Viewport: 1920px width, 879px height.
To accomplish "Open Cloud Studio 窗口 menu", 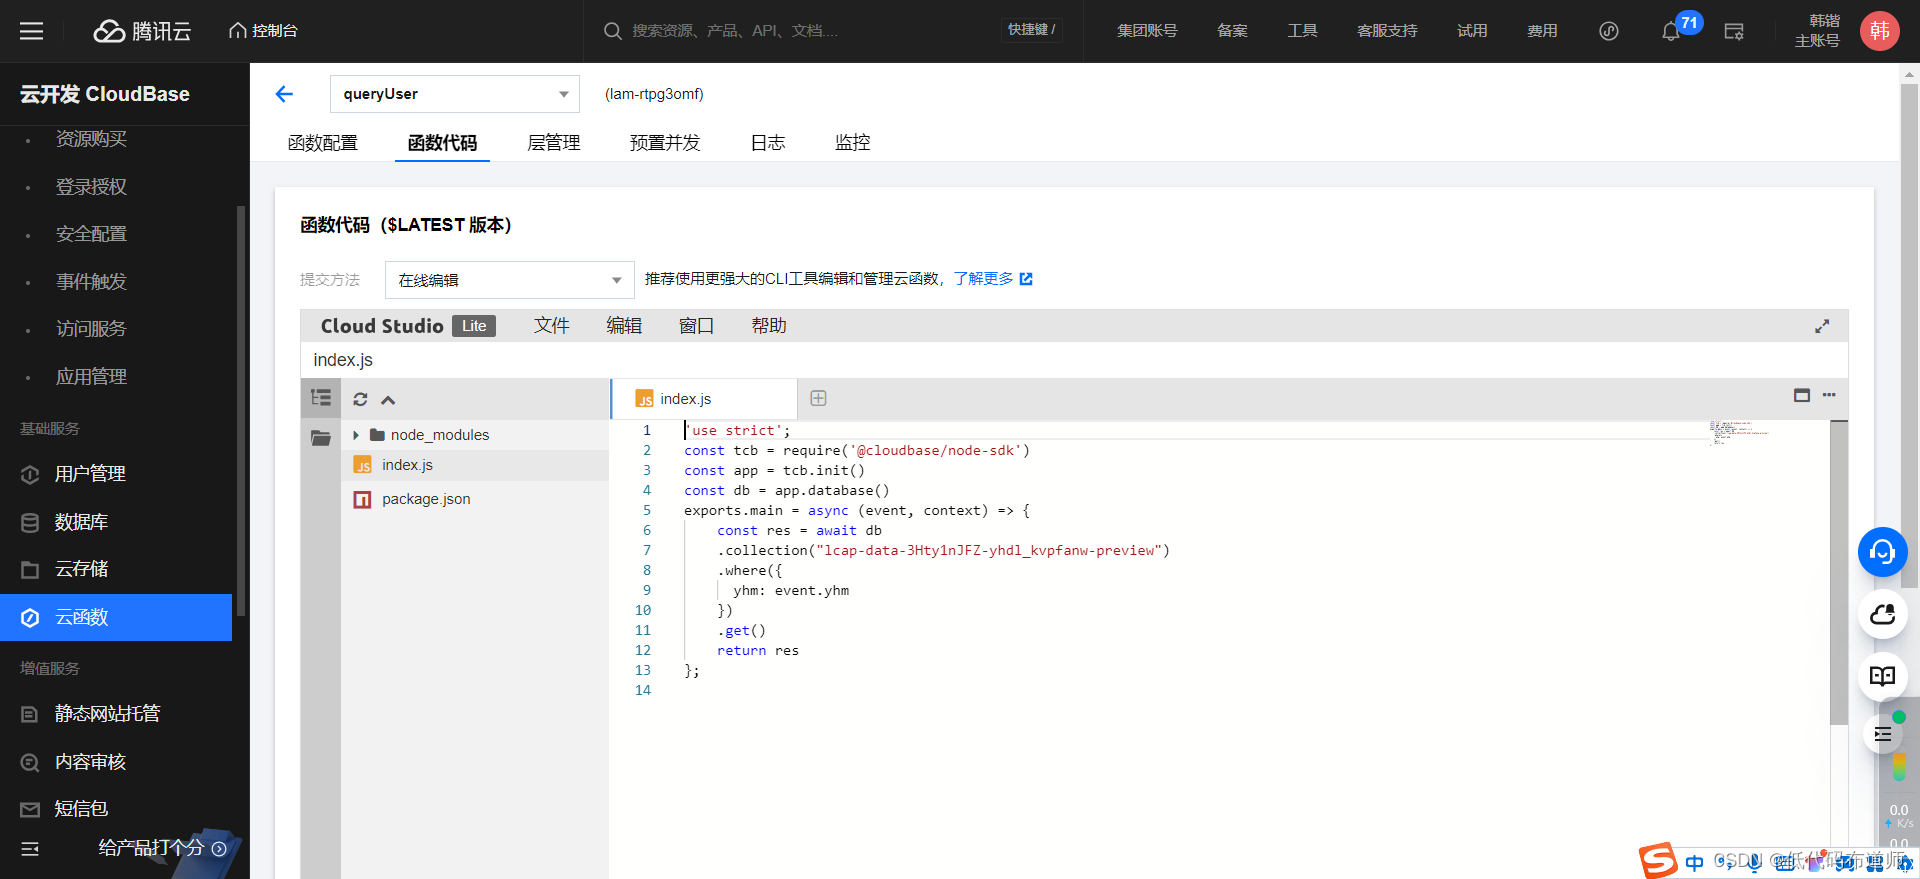I will coord(696,326).
